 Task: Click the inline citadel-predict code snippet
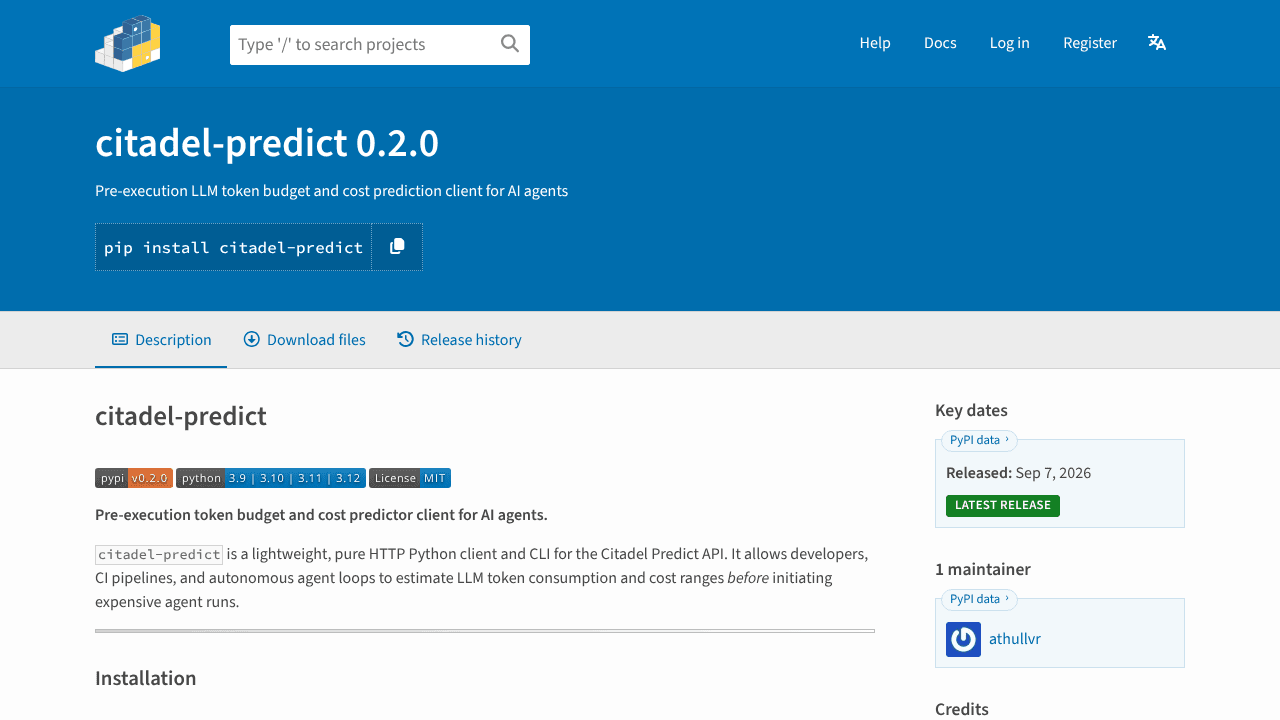click(159, 554)
